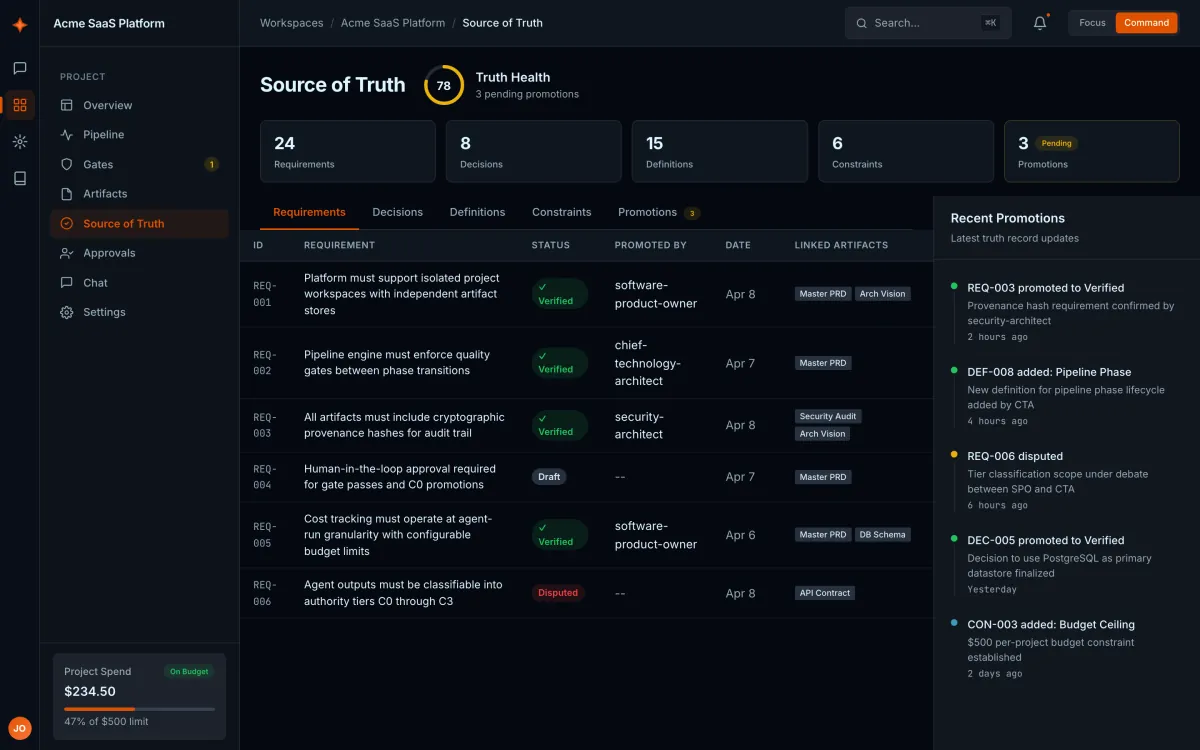Screen dimensions: 1200x750
Task: Open the book library icon in the rail
Action: coord(19,178)
